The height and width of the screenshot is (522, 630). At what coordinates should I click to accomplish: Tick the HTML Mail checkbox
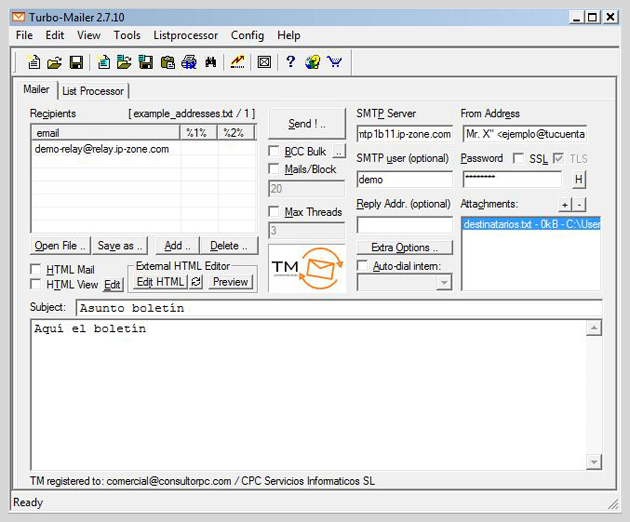pos(36,269)
